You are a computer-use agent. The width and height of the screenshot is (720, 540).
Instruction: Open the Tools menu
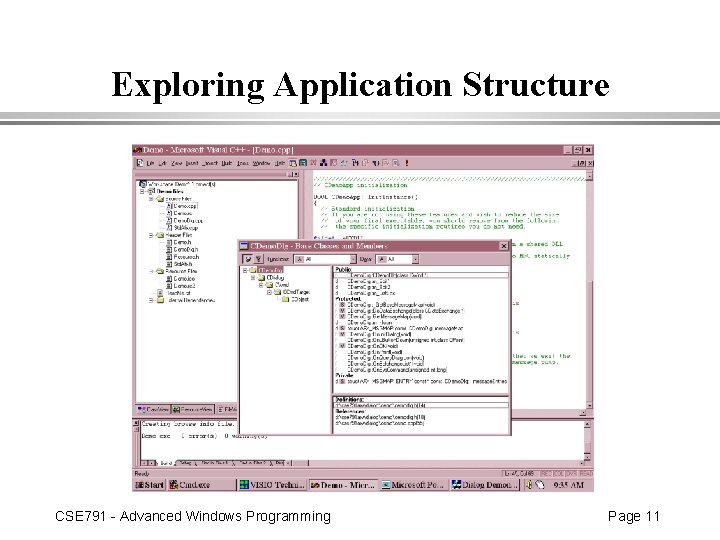click(243, 163)
